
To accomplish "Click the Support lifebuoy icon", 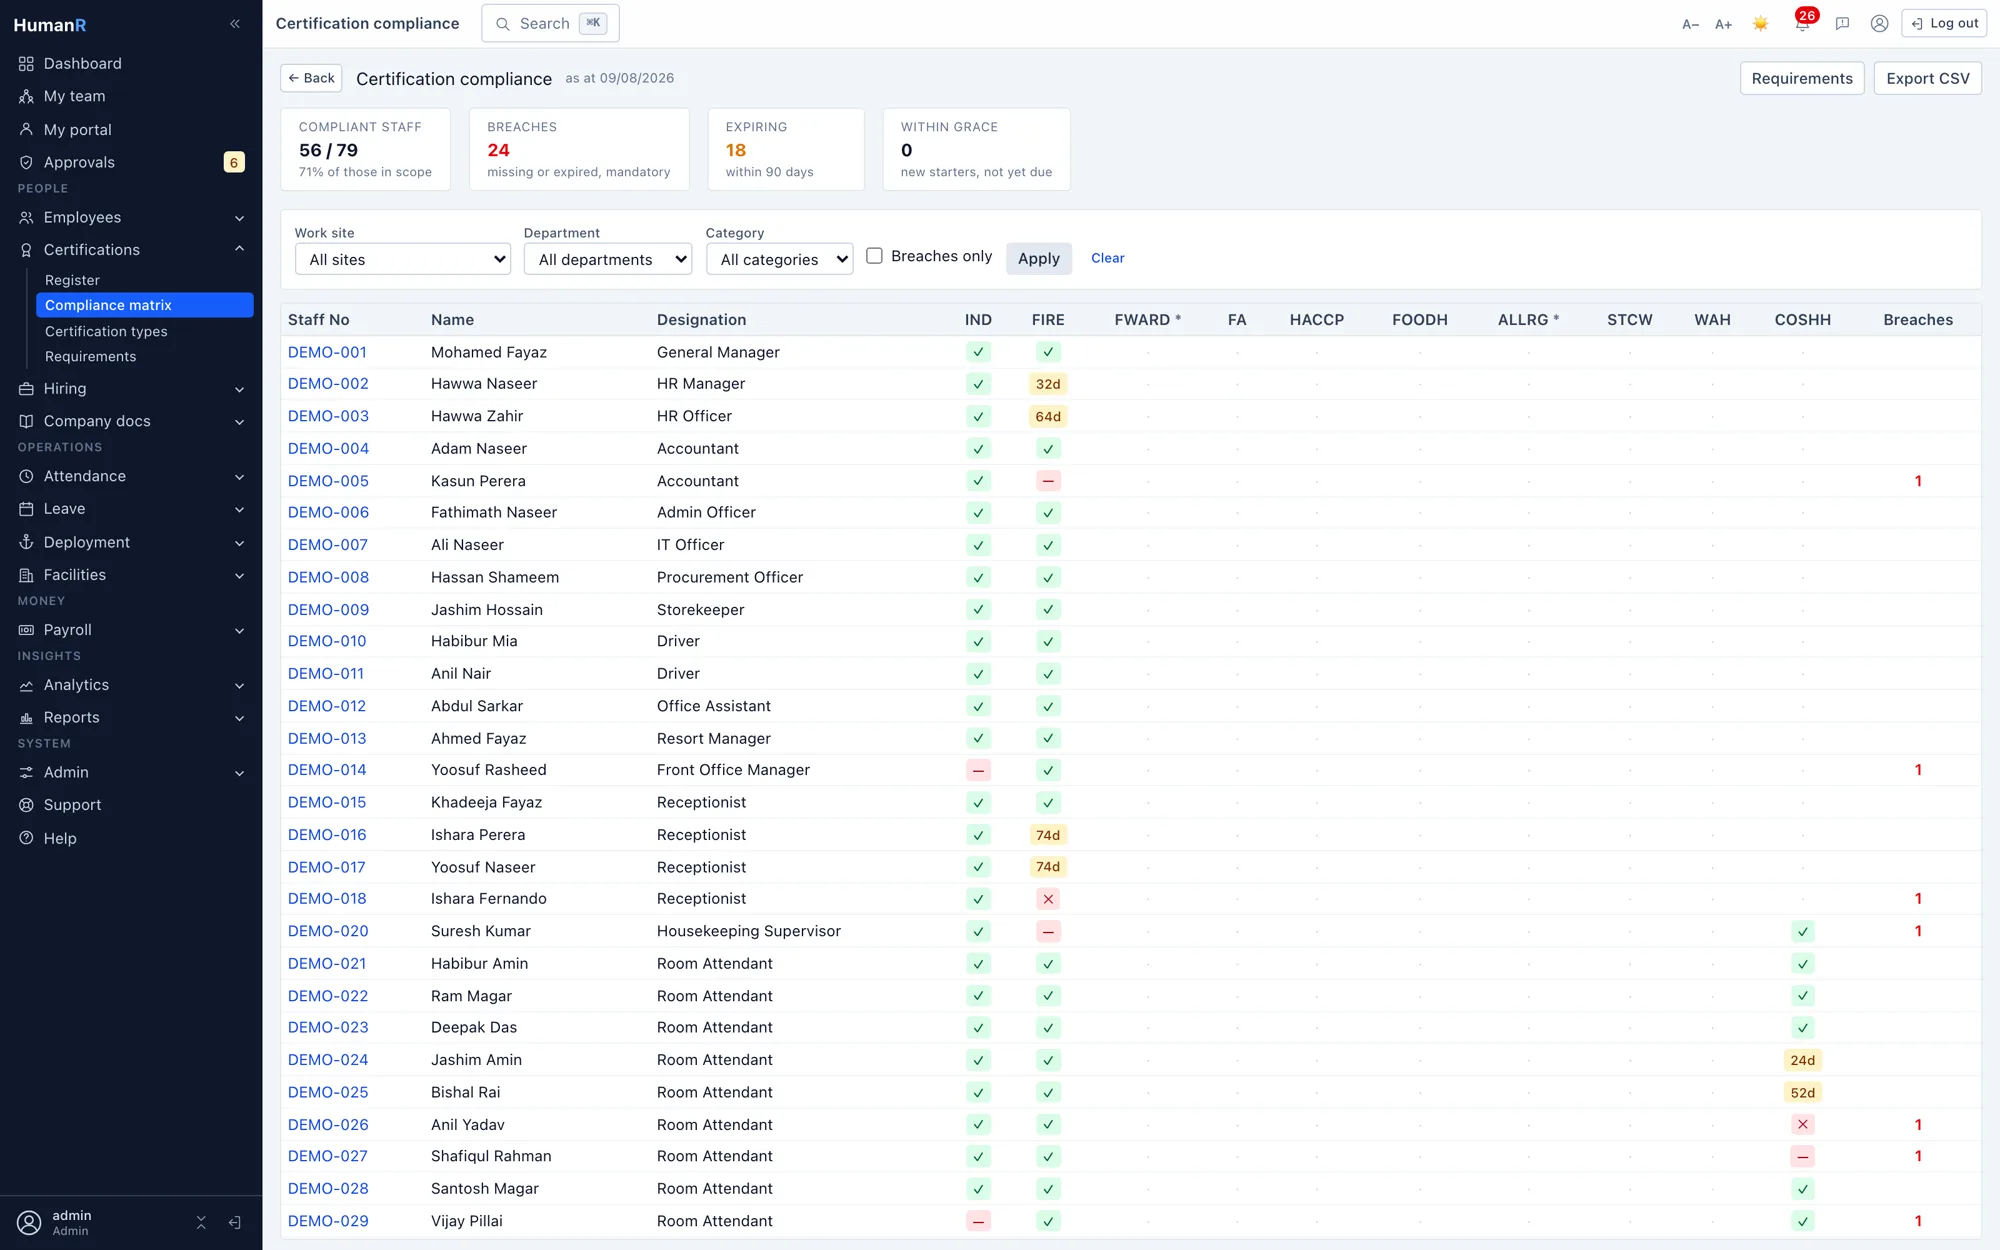I will (26, 805).
